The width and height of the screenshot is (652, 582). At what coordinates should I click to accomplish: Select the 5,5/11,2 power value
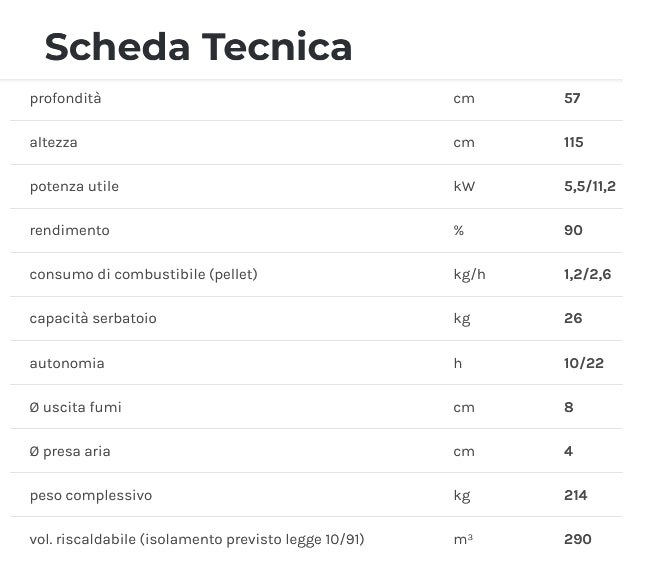(589, 186)
